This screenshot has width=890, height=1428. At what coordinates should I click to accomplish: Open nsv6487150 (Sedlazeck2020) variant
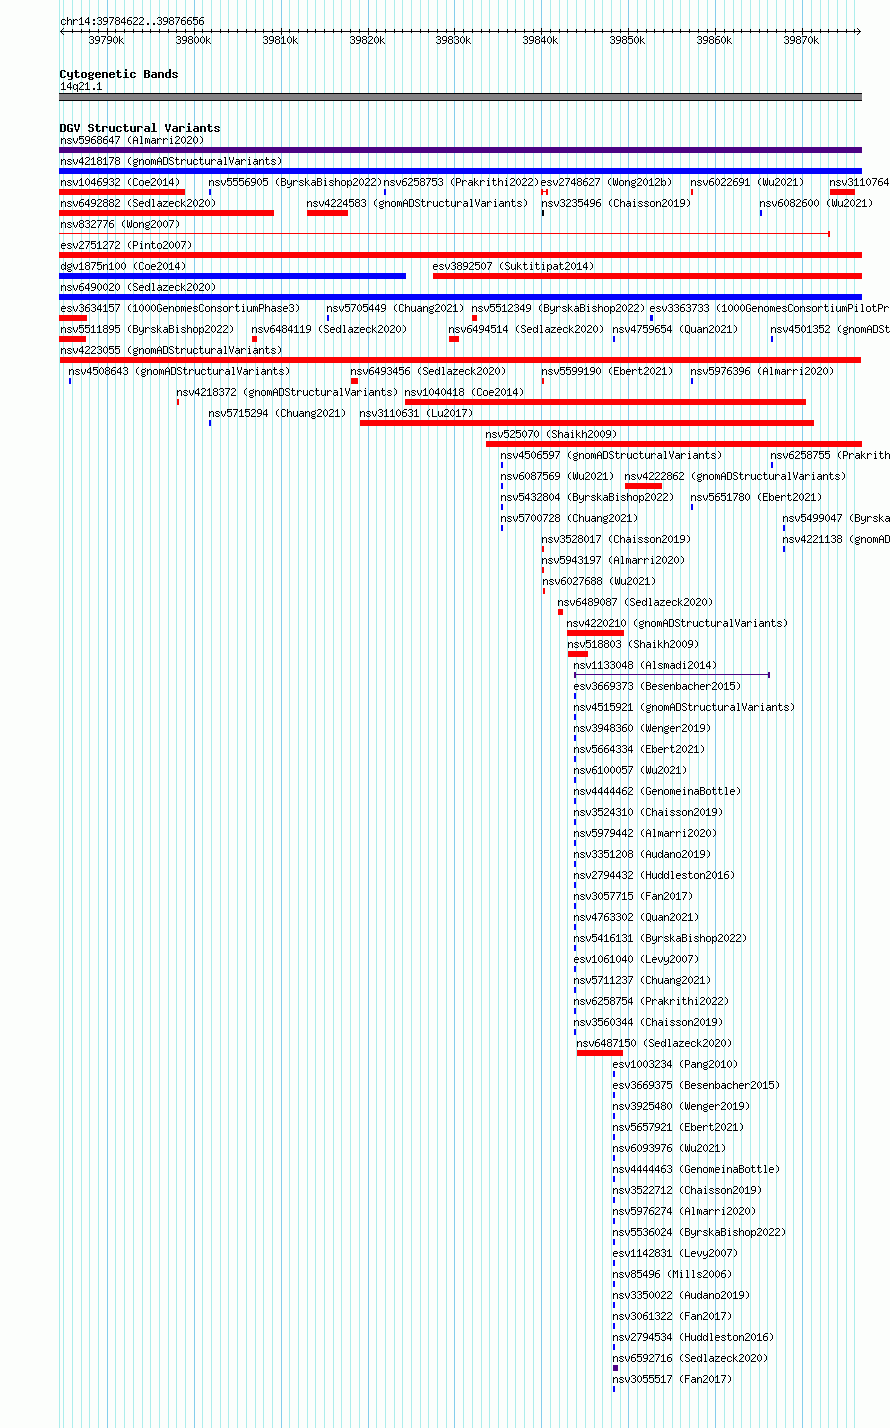pyautogui.click(x=600, y=1053)
